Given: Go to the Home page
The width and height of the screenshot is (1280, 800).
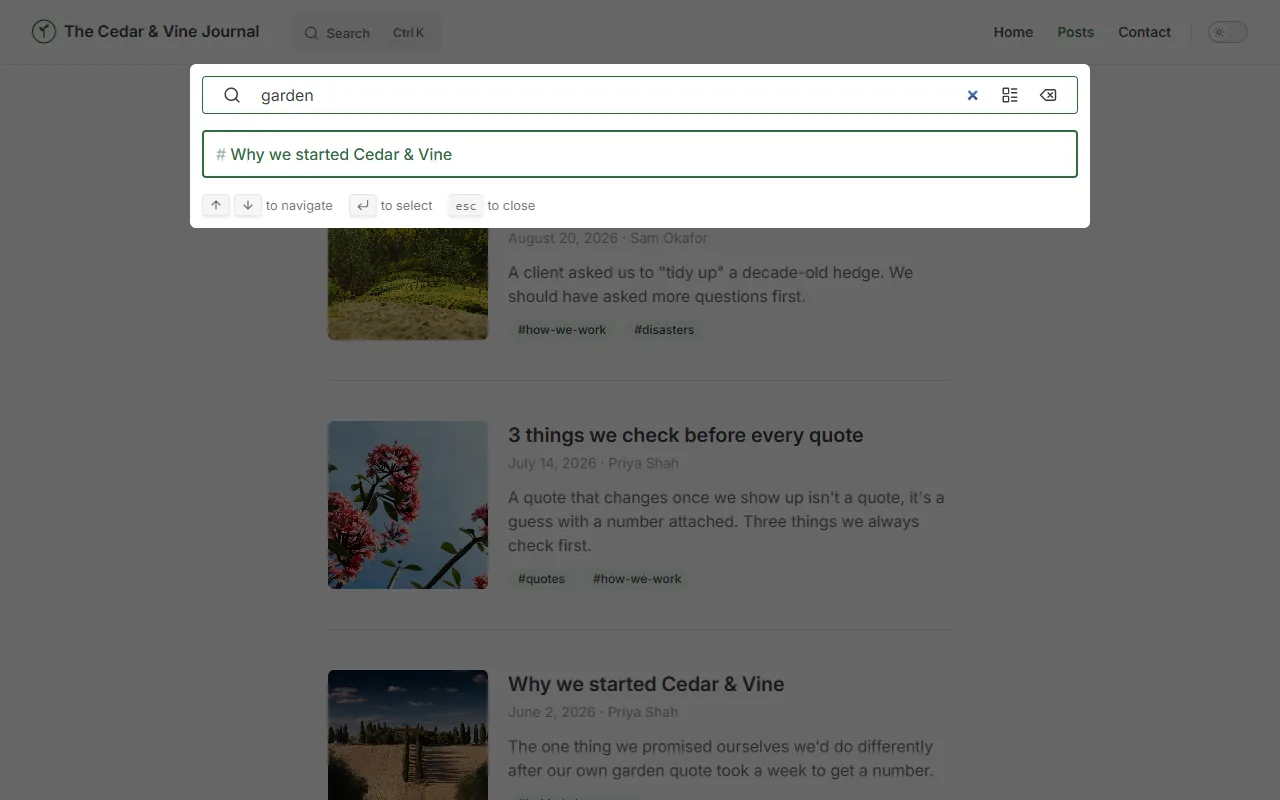Looking at the screenshot, I should 1013,32.
